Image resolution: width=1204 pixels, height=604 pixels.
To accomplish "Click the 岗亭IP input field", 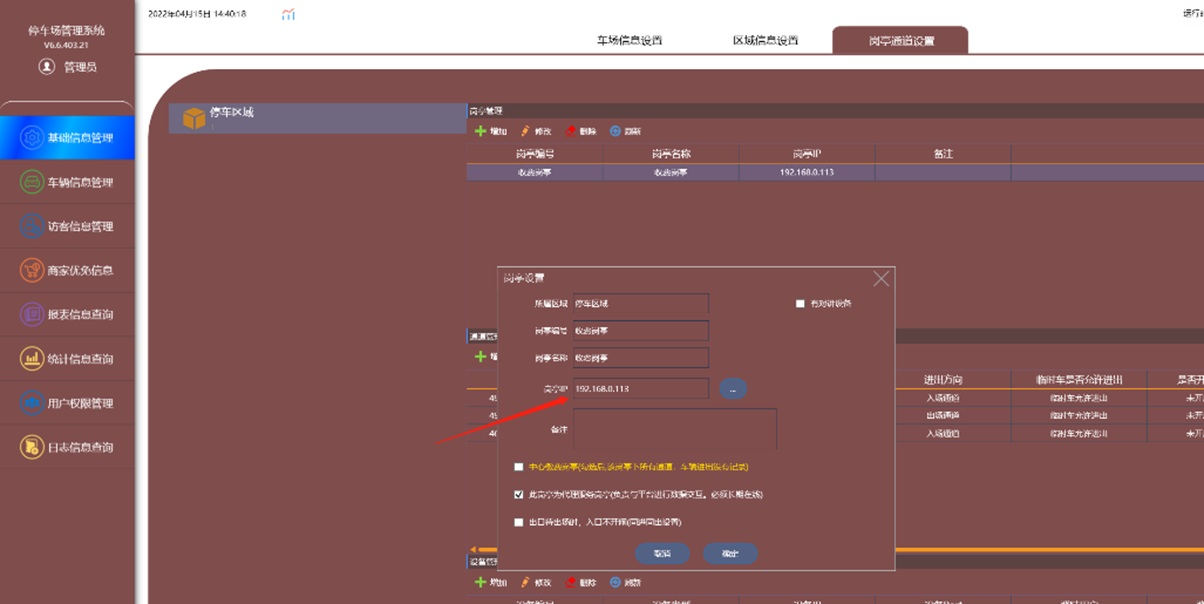I will click(641, 388).
